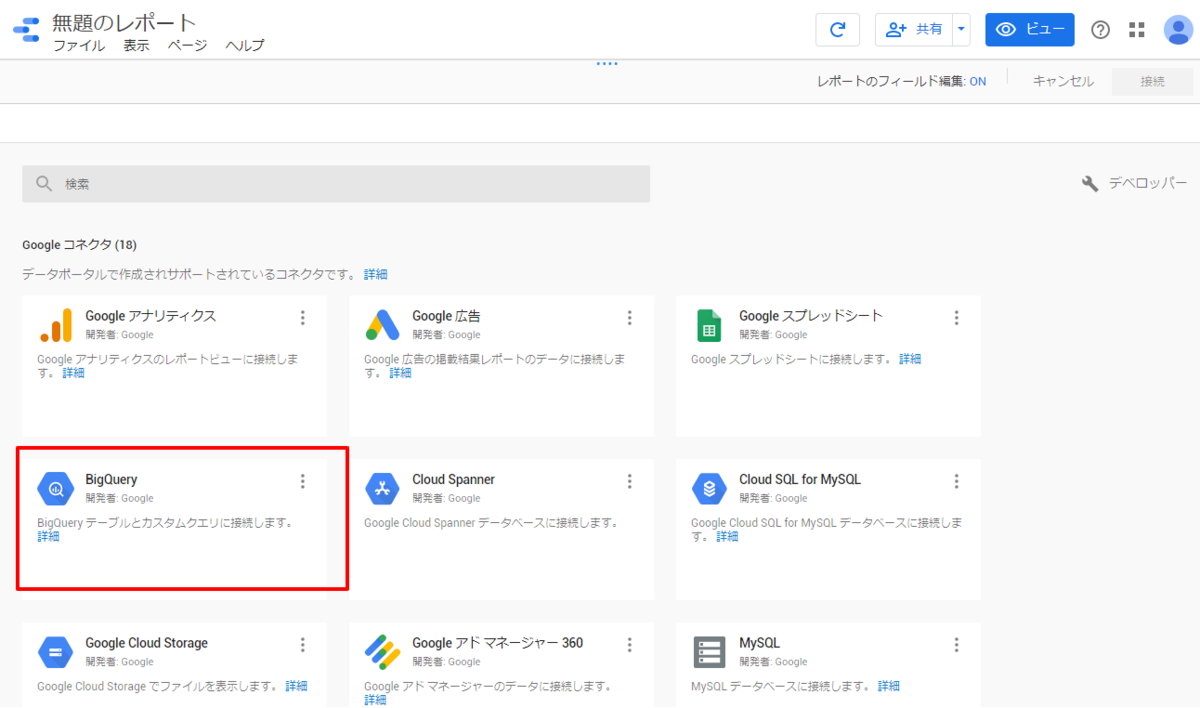The height and width of the screenshot is (708, 1200).
Task: Open the 詳細 link under BigQuery description
Action: click(x=48, y=536)
